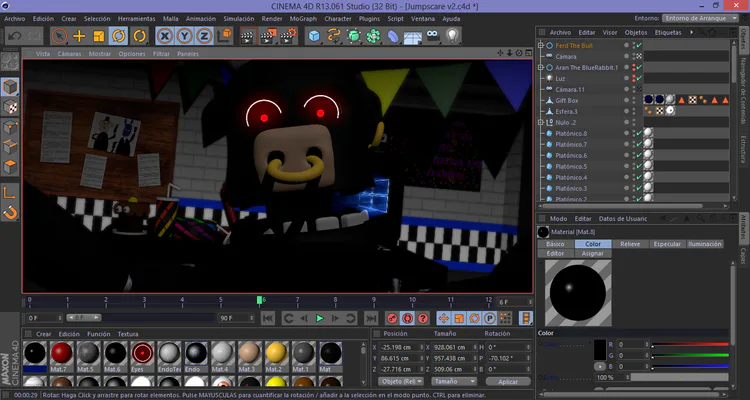Image resolution: width=750 pixels, height=400 pixels.
Task: Open the deformer objects icon
Action: [x=393, y=36]
